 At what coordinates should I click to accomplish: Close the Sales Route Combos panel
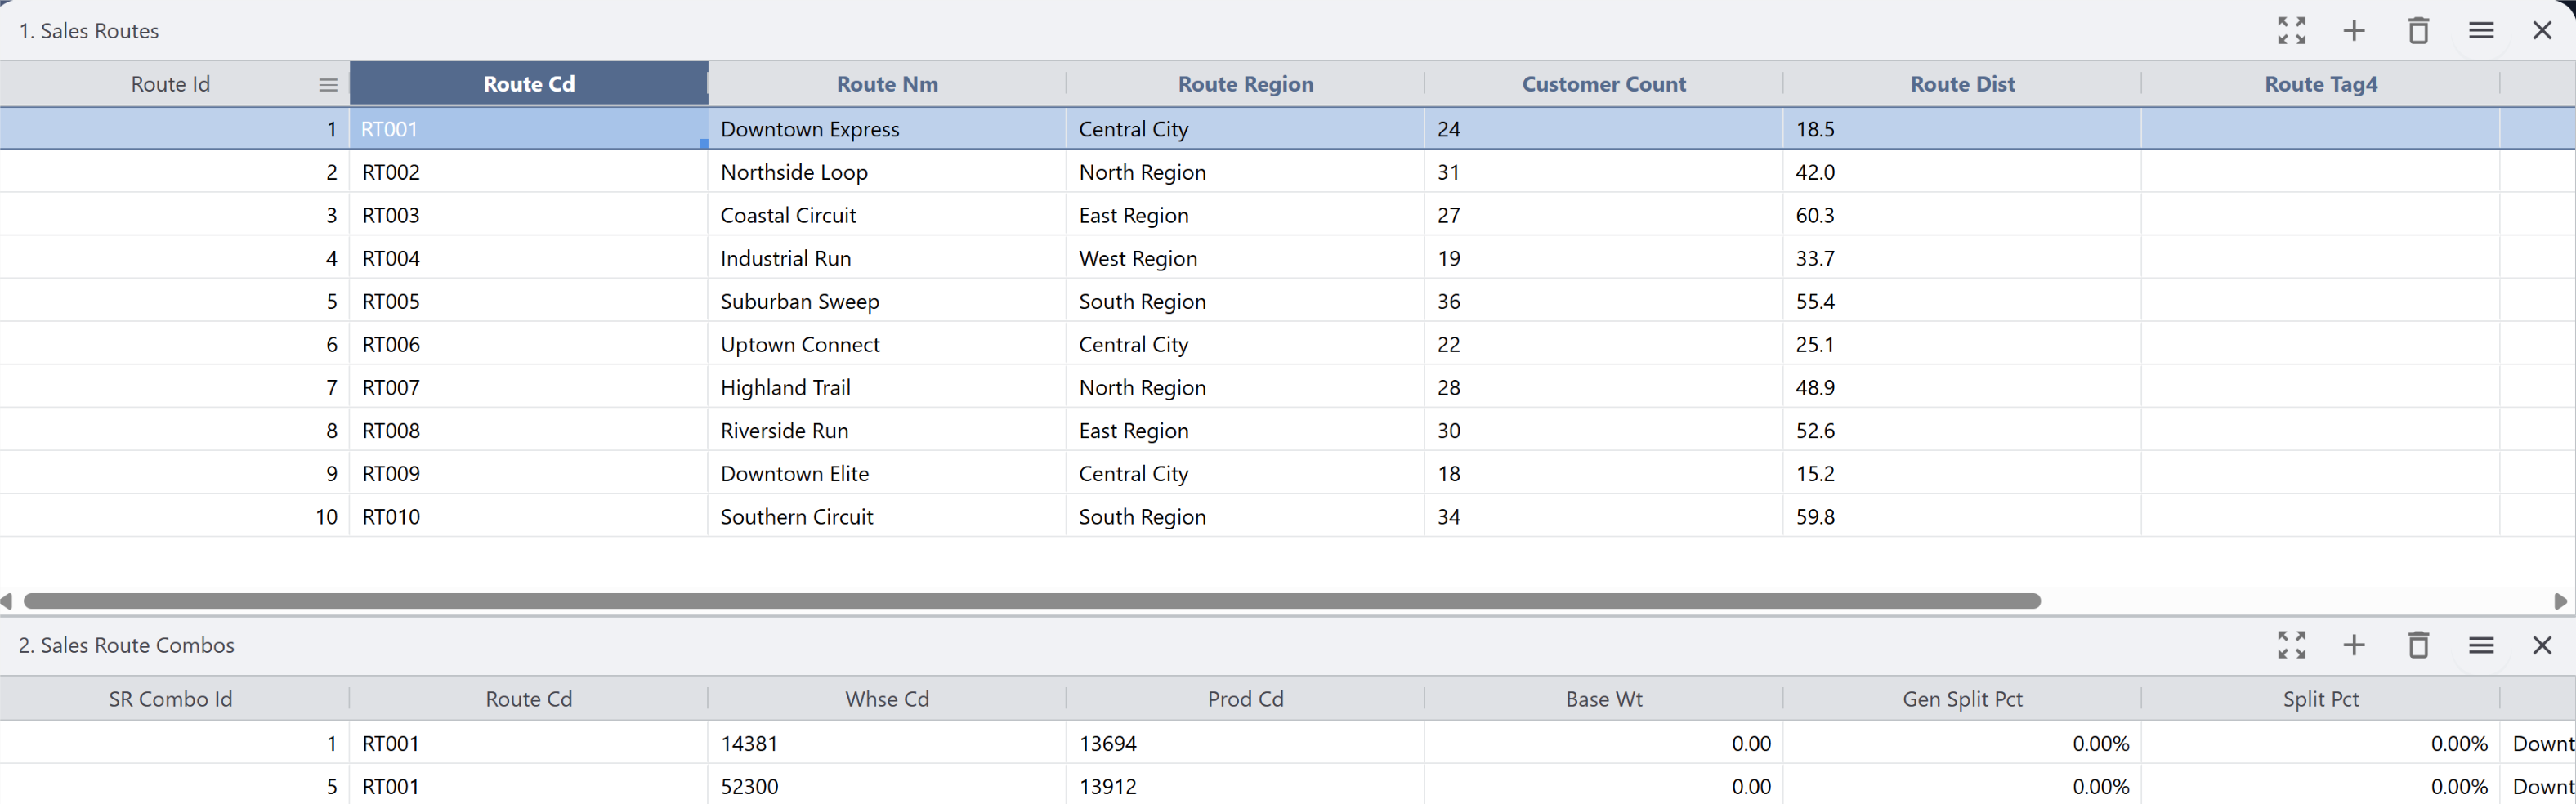click(x=2543, y=645)
